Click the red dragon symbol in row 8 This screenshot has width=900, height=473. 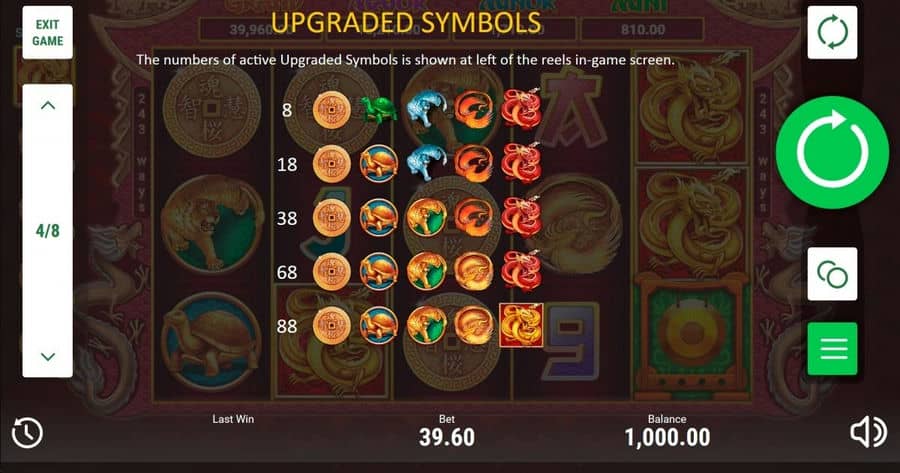tap(521, 108)
